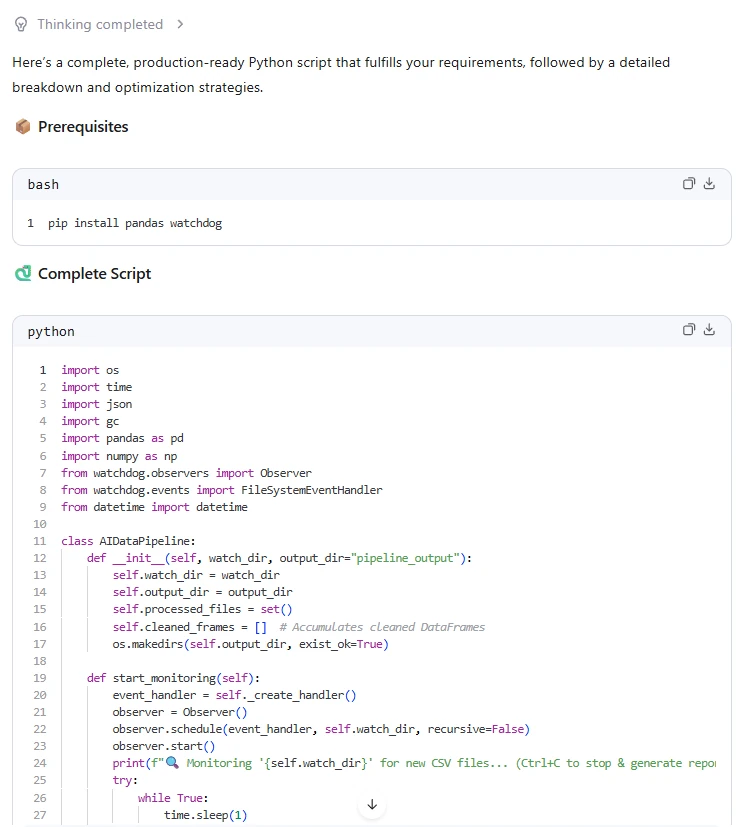736x827 pixels.
Task: Click 'event_handler = self._create_handler()' line
Action: [x=234, y=695]
